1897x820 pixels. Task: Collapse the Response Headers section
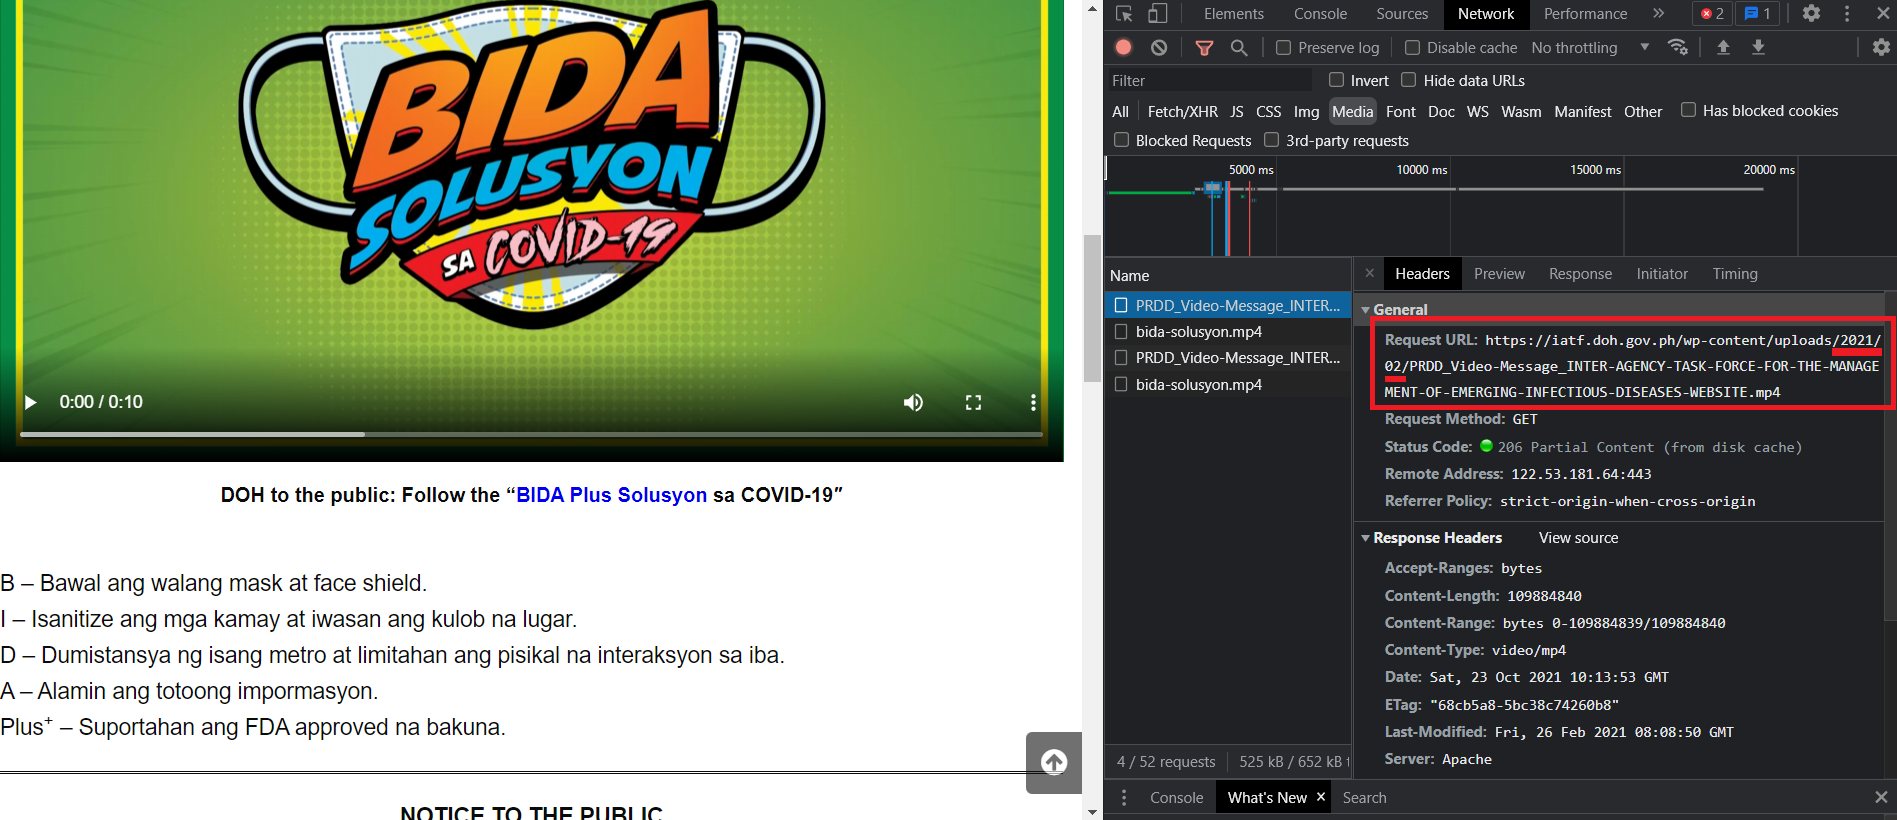coord(1366,538)
